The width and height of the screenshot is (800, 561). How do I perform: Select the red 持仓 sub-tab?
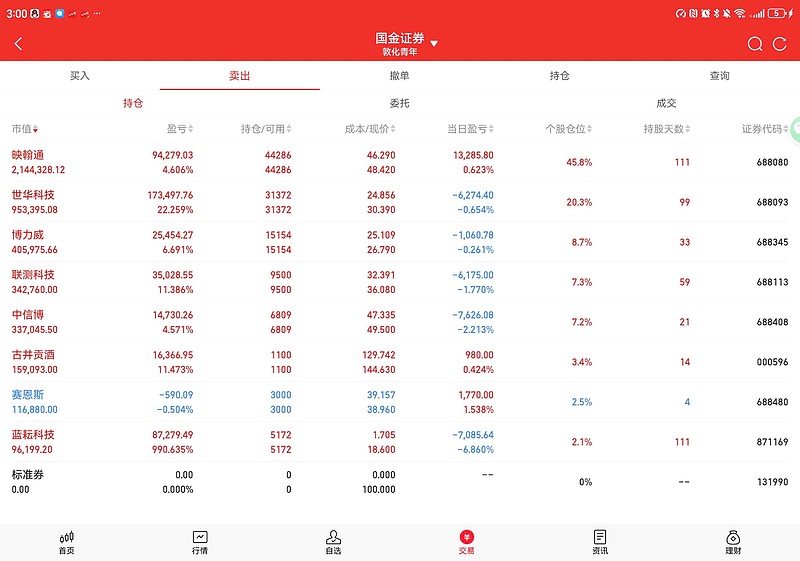point(133,103)
